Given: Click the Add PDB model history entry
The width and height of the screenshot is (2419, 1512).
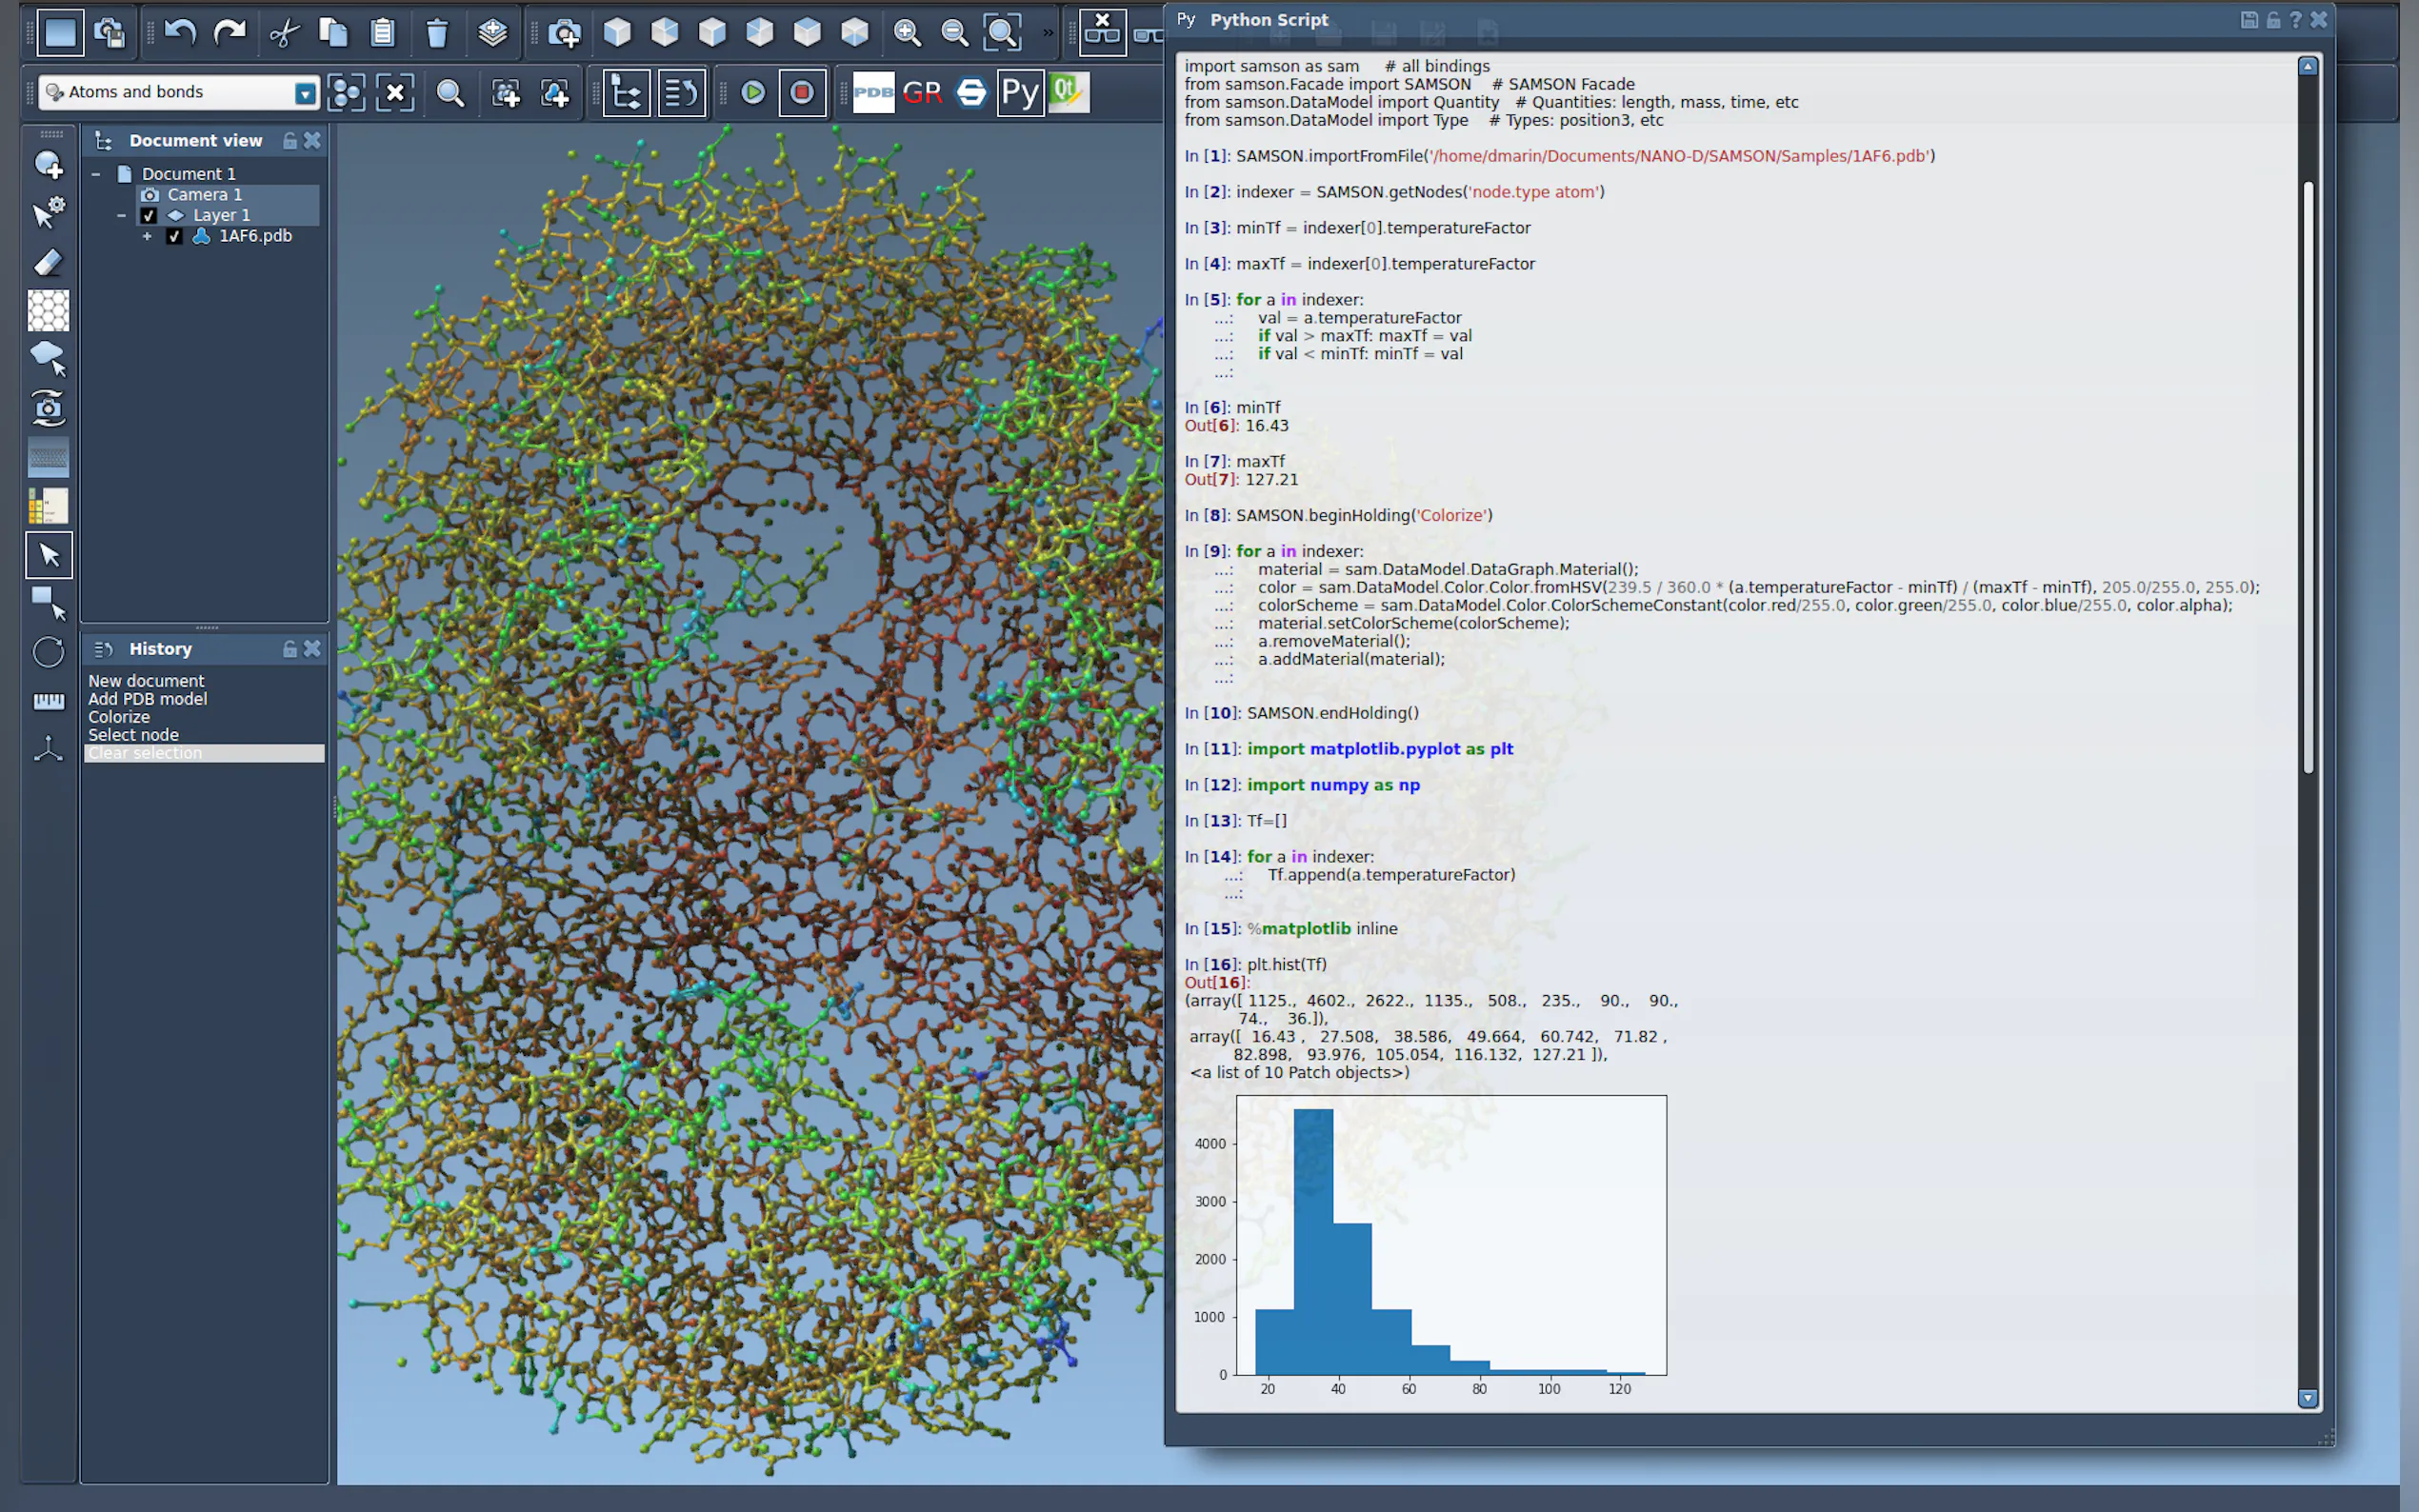Looking at the screenshot, I should 147,699.
